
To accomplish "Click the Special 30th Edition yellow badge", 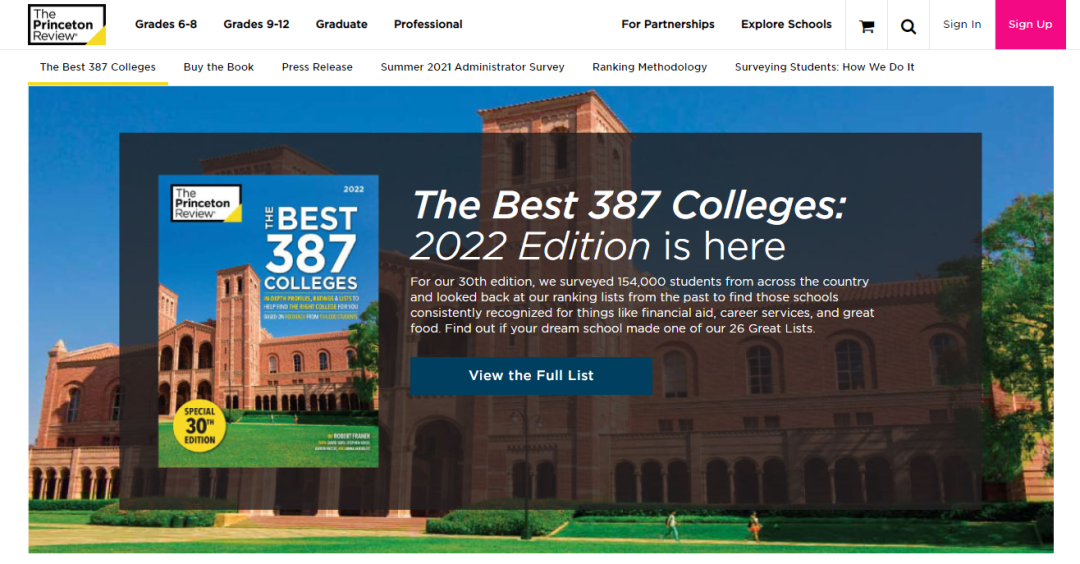I will coord(199,426).
